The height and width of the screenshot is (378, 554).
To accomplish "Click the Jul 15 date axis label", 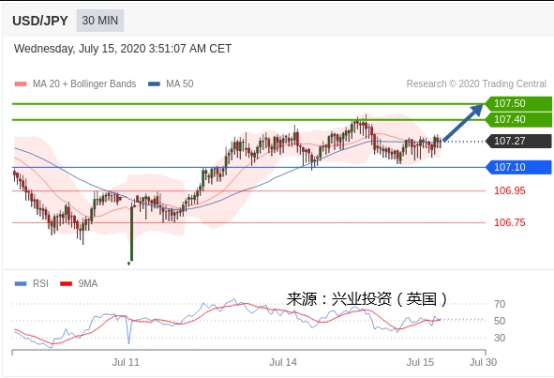I will coord(420,362).
